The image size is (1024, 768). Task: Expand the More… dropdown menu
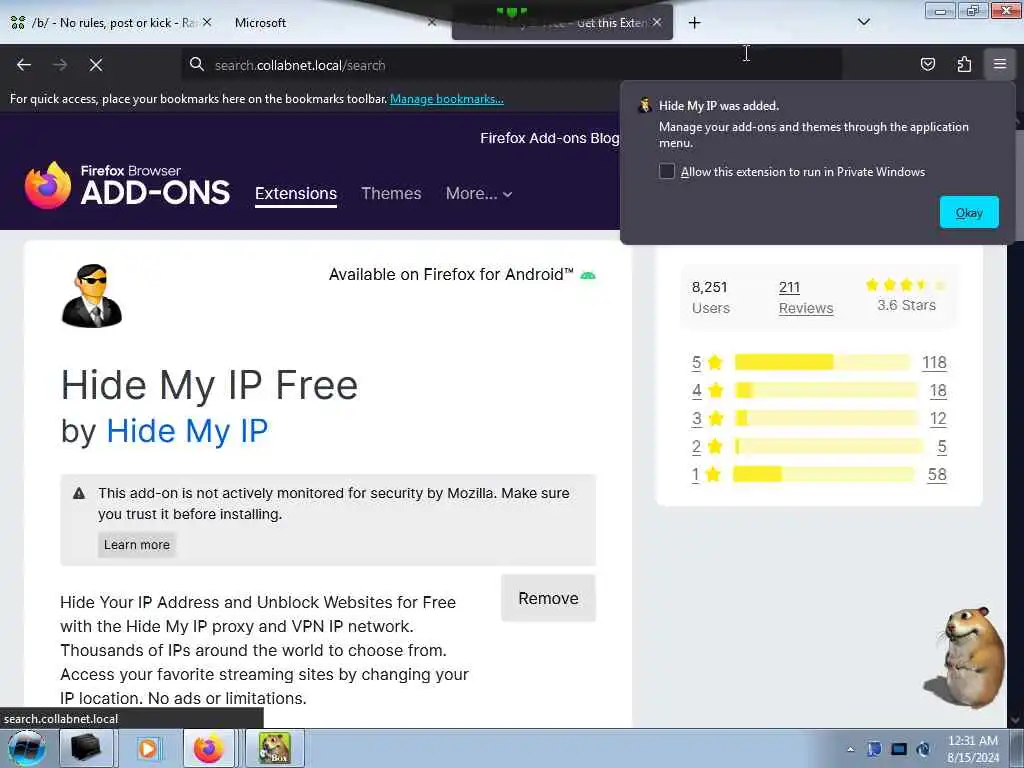(x=479, y=193)
